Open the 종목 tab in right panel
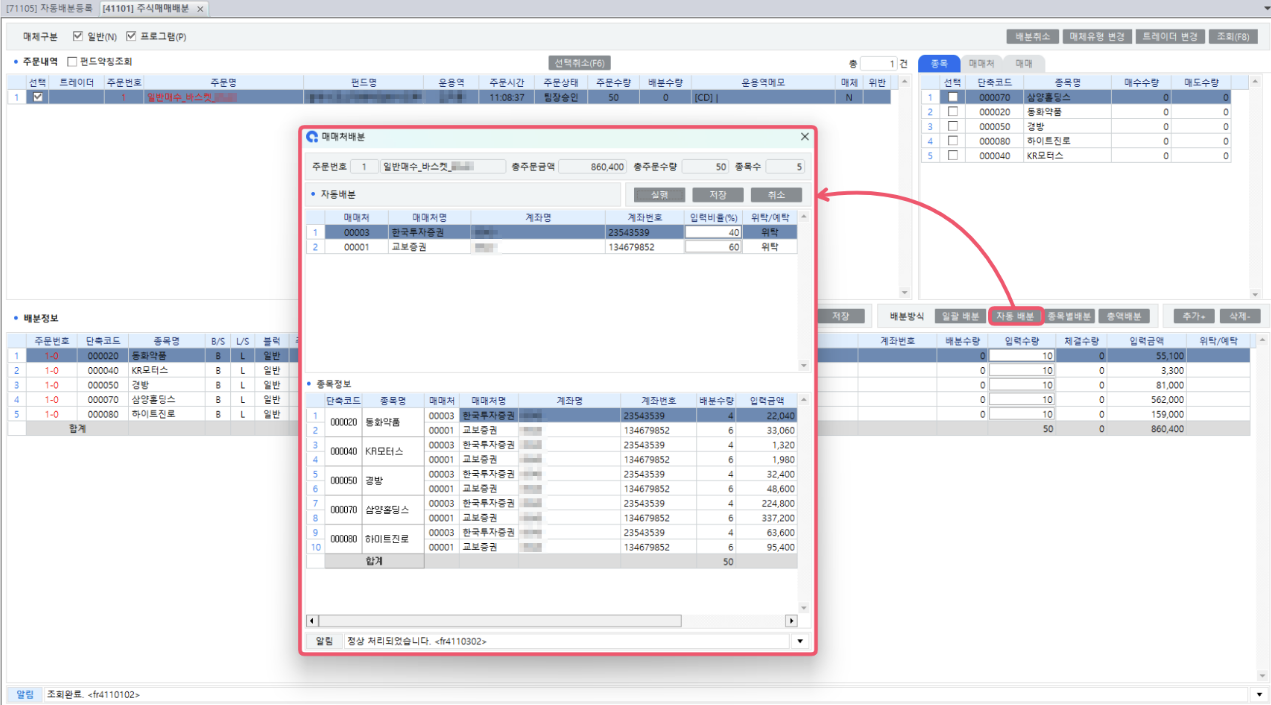This screenshot has width=1271, height=705. (x=939, y=62)
